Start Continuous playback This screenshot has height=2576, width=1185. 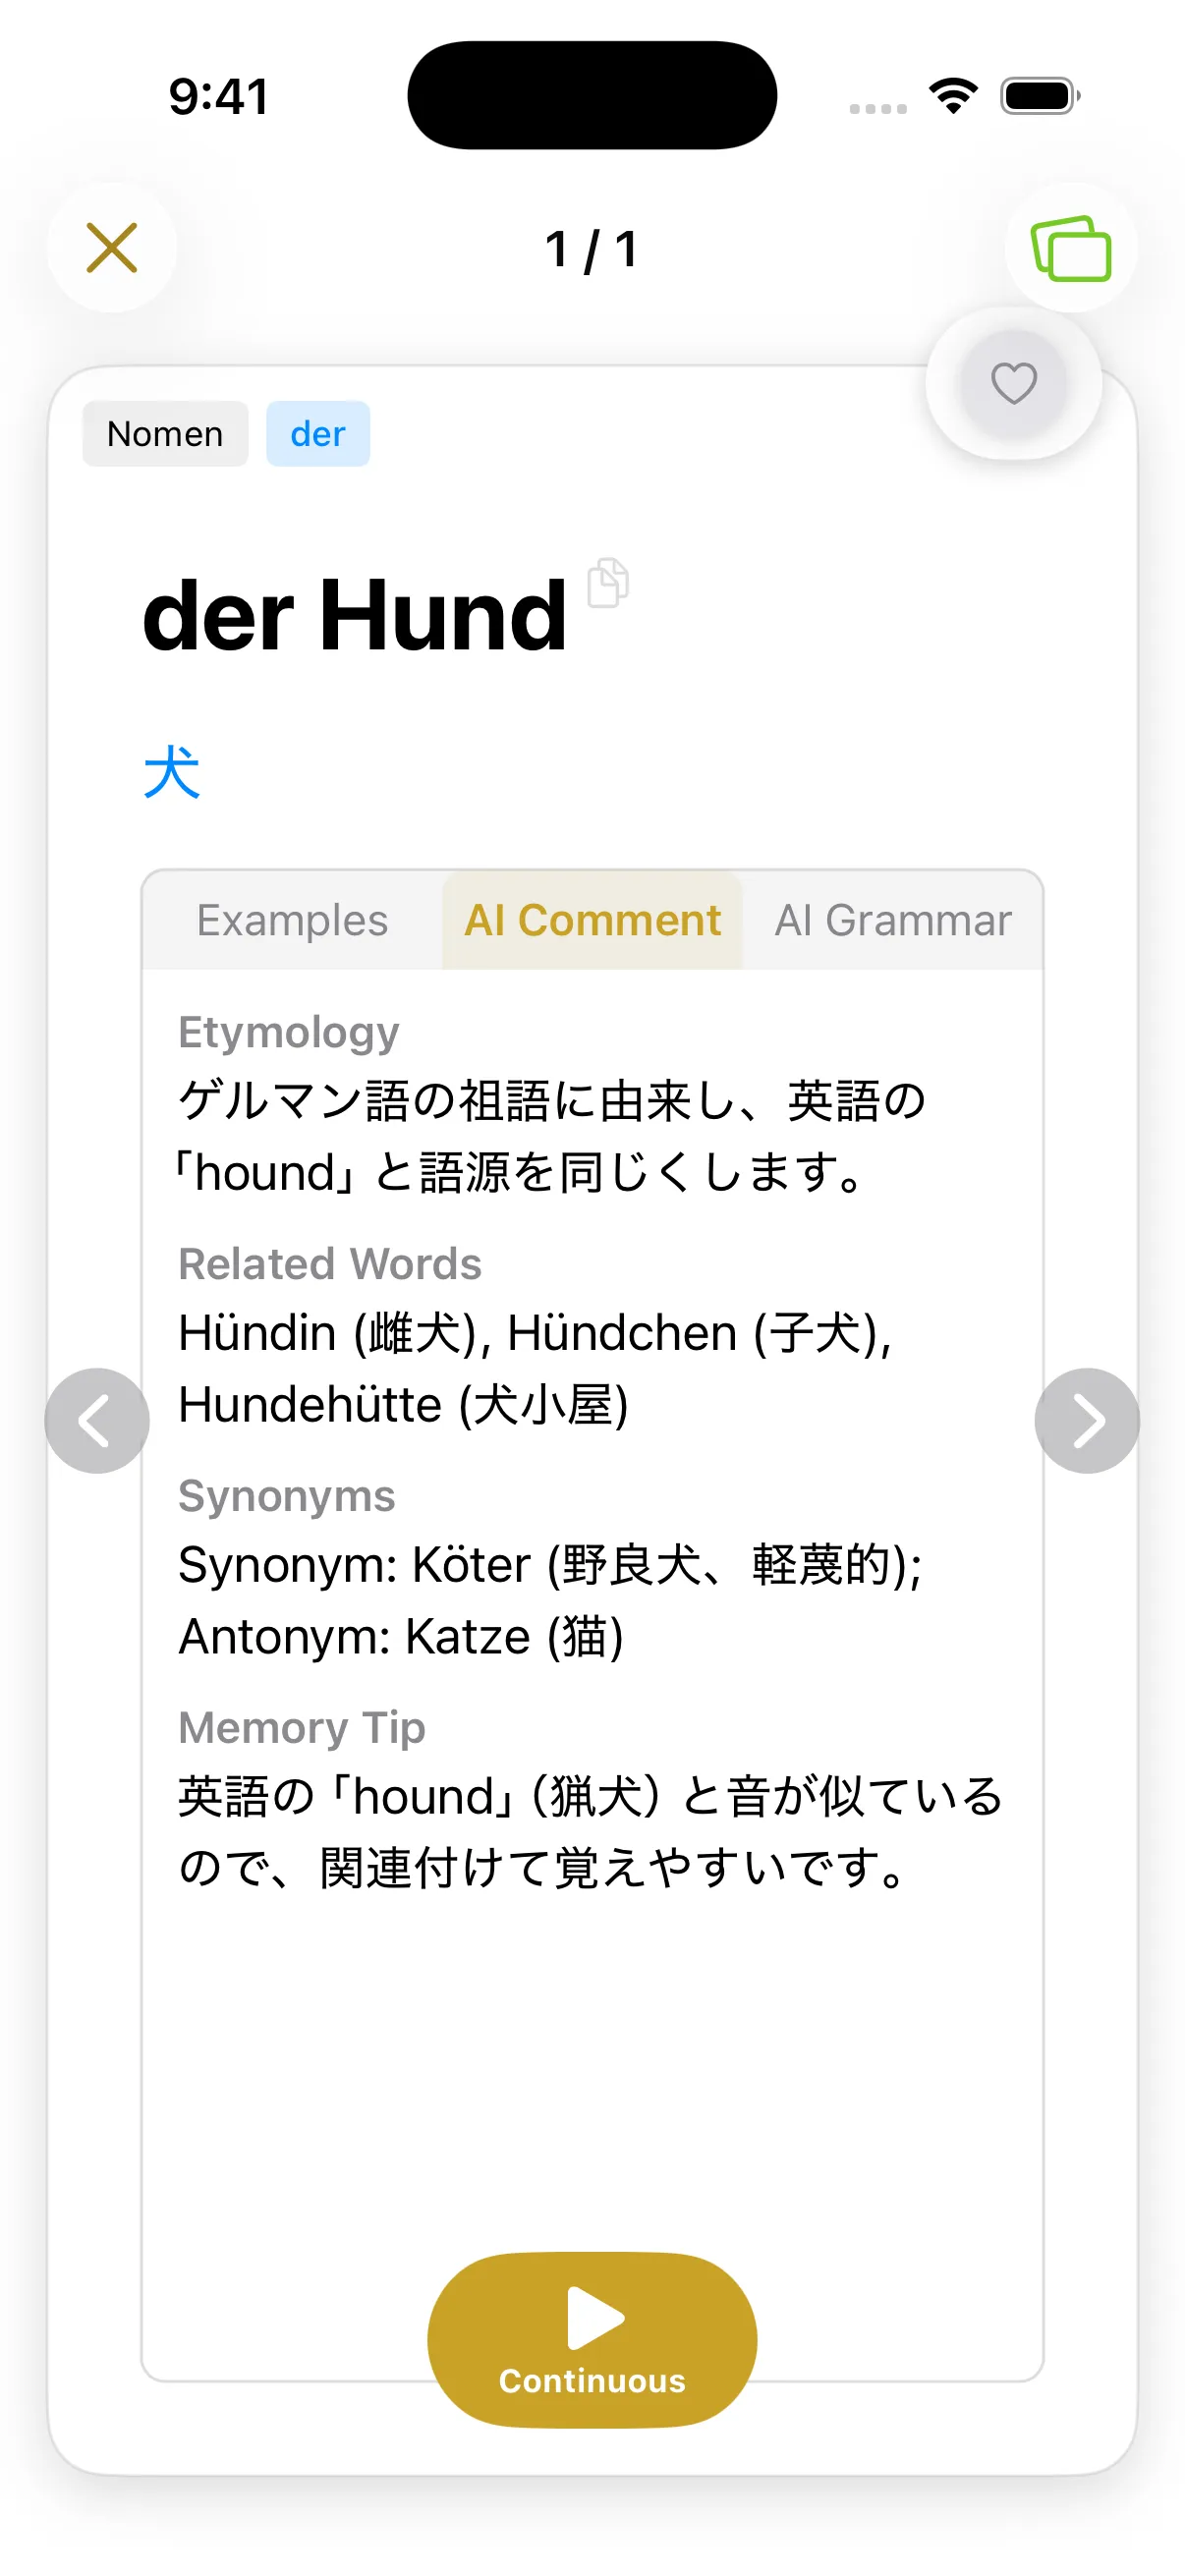(592, 2338)
